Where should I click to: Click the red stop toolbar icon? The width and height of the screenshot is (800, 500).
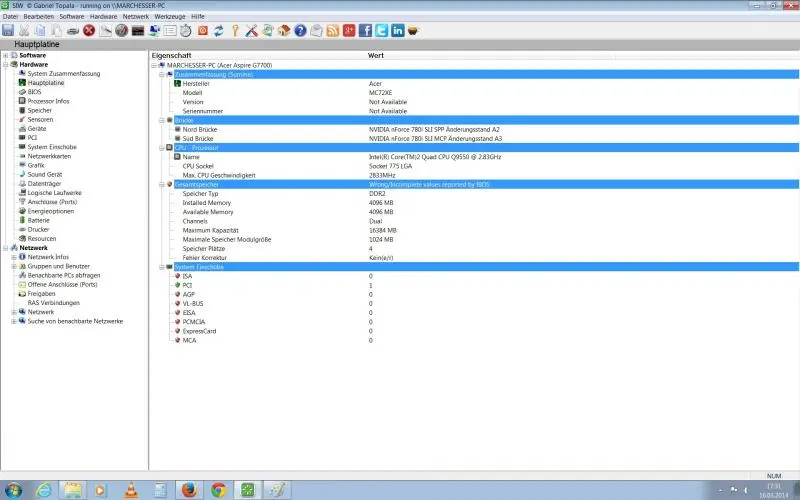(89, 31)
